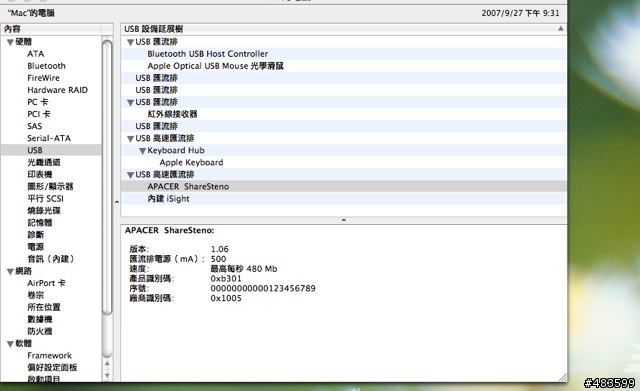The height and width of the screenshot is (391, 640).
Task: Select 防火牆 in the sidebar
Action: pos(40,331)
